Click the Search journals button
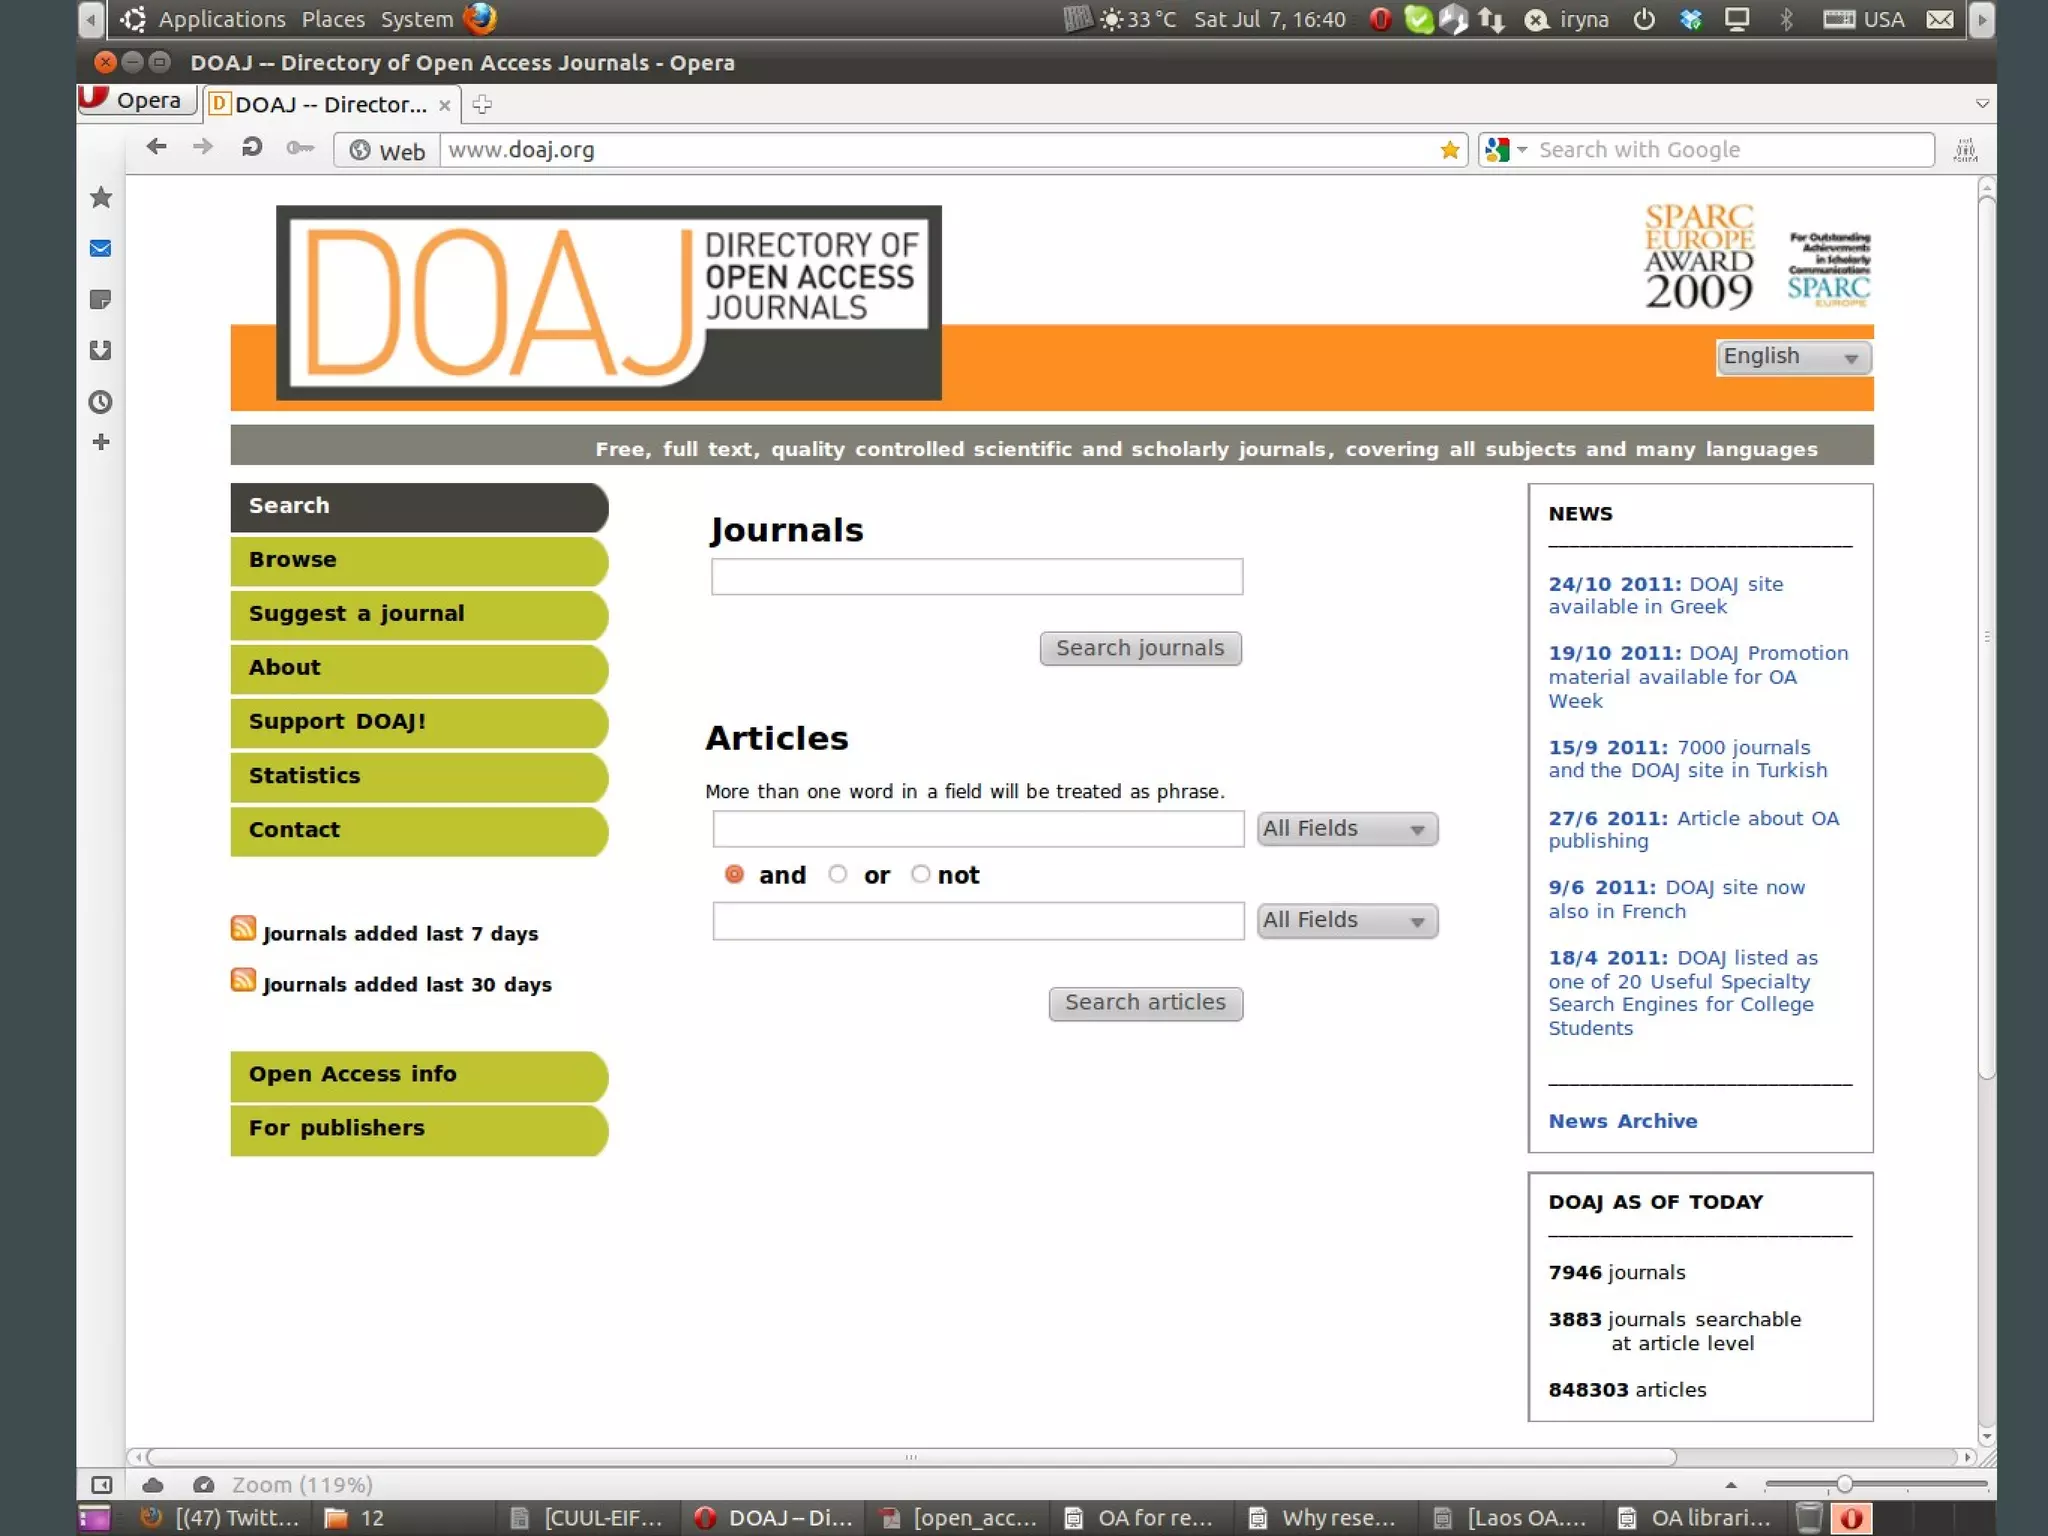This screenshot has height=1536, width=2048. coord(1140,648)
